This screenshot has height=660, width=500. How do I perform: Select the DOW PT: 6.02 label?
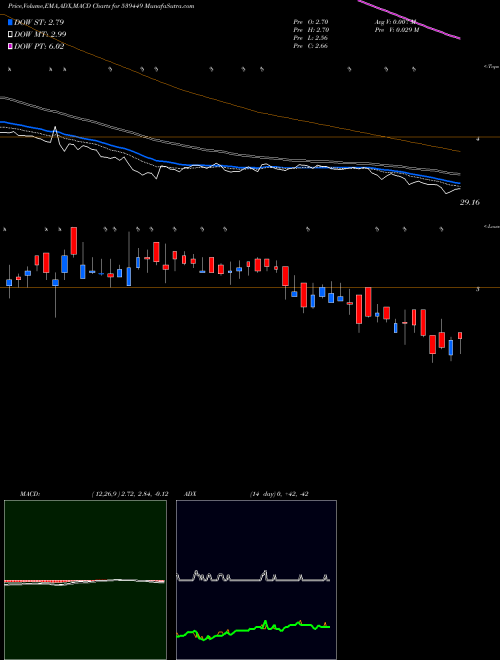pyautogui.click(x=39, y=46)
